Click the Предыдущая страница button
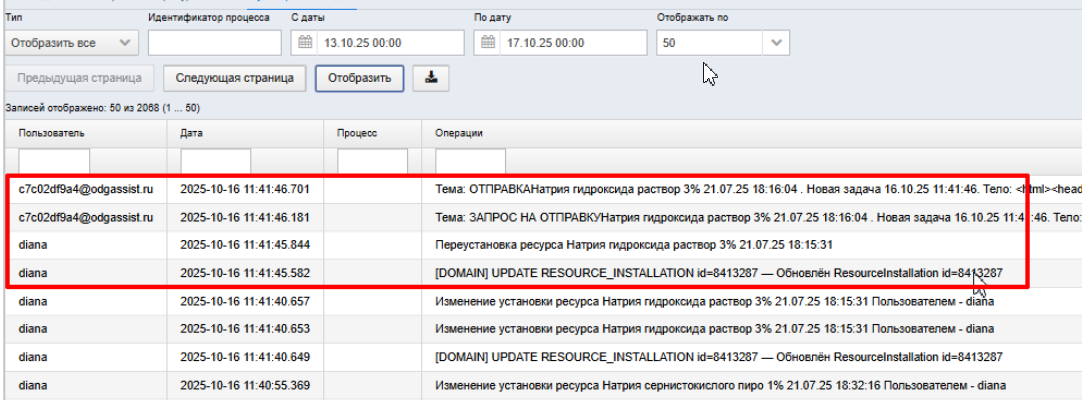Screen dimensions: 1082x400 (x=79, y=78)
